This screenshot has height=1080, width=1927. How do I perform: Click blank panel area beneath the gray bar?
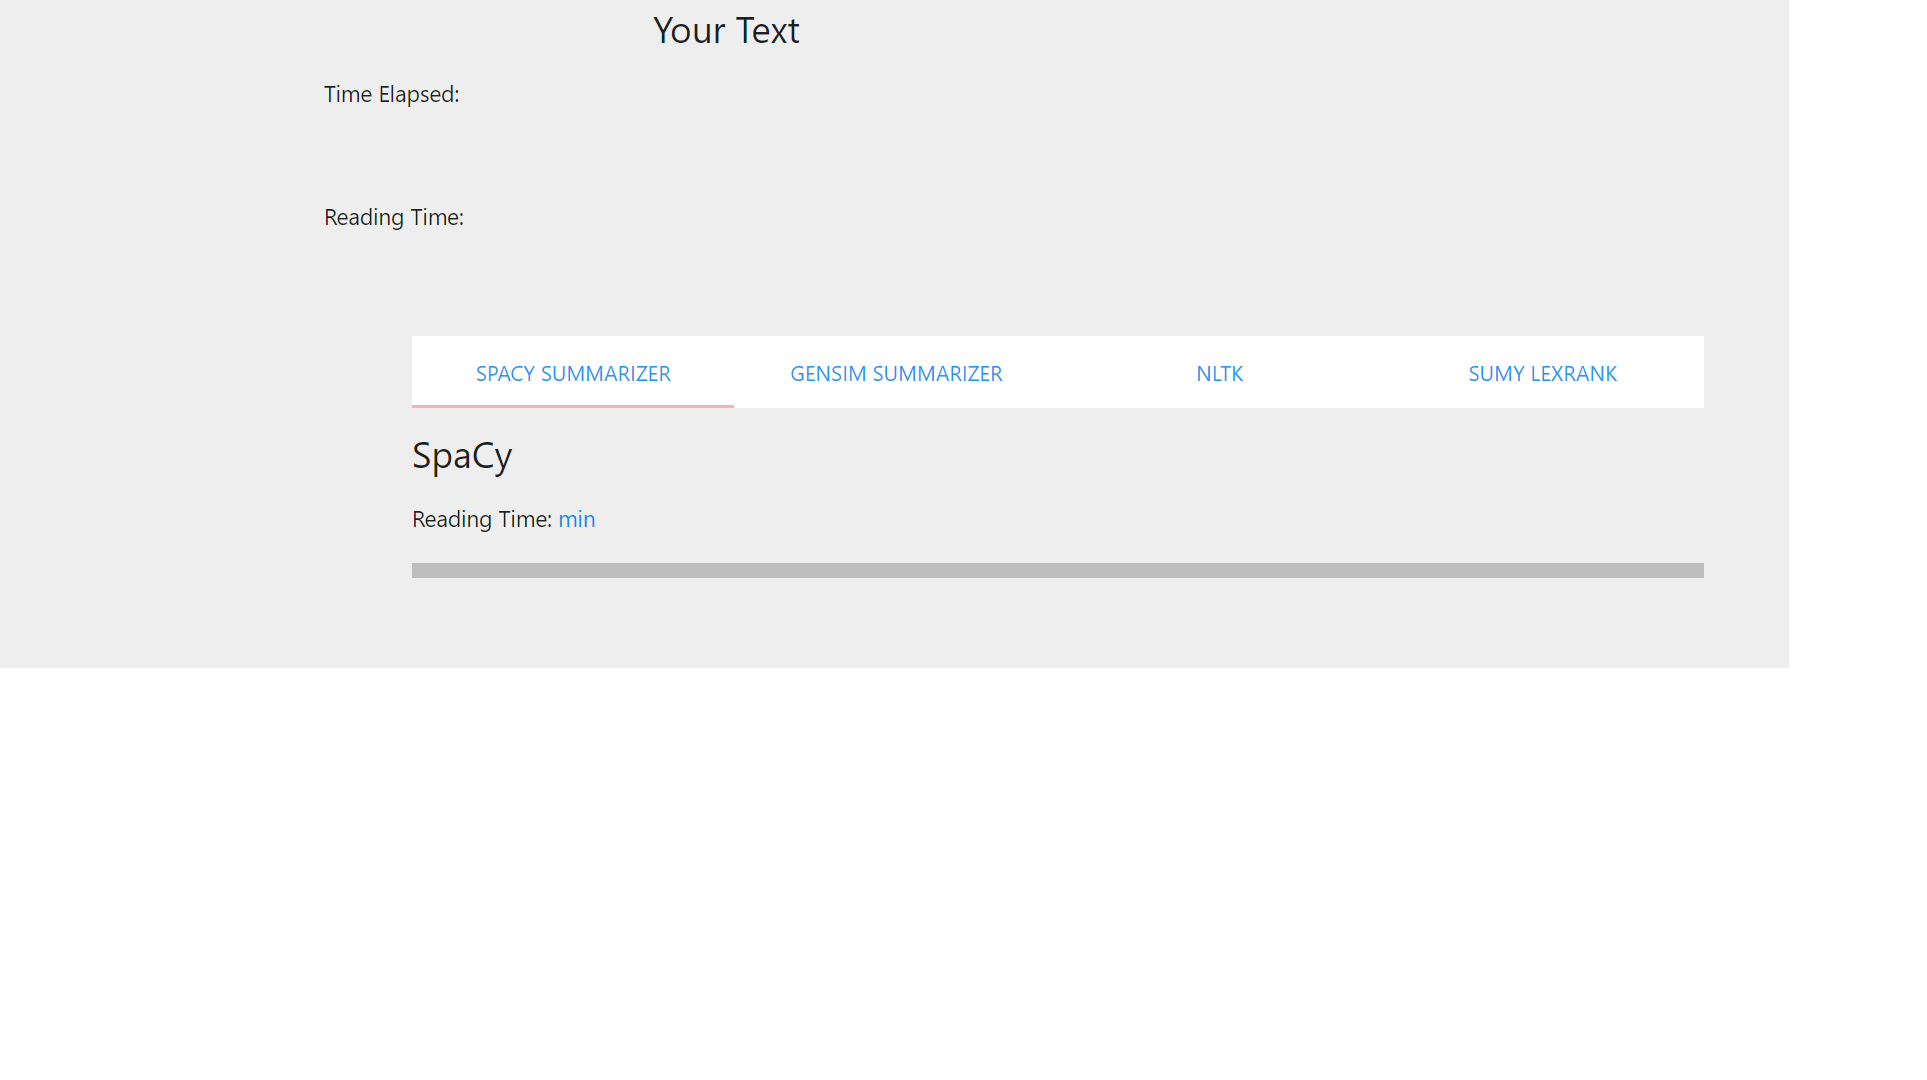(x=1057, y=622)
